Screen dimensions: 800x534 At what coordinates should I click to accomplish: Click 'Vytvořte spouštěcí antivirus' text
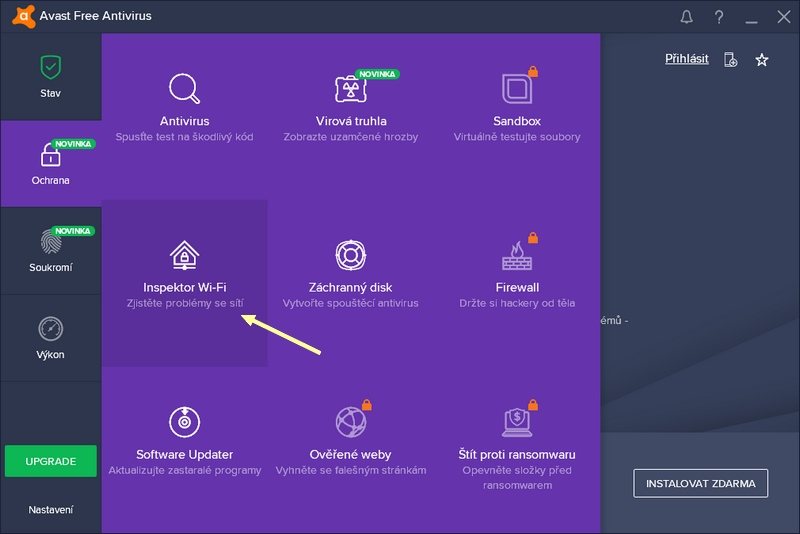point(351,303)
